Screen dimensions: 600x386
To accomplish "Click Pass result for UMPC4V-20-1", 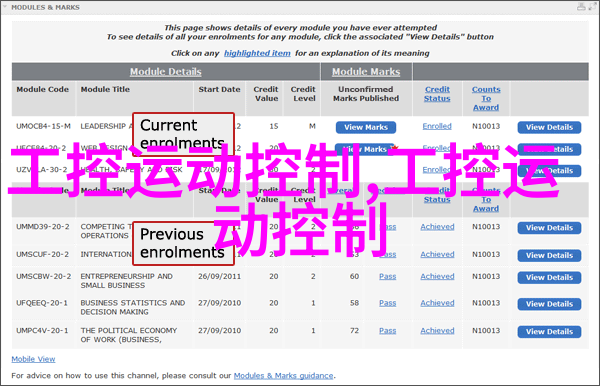I will (x=388, y=331).
